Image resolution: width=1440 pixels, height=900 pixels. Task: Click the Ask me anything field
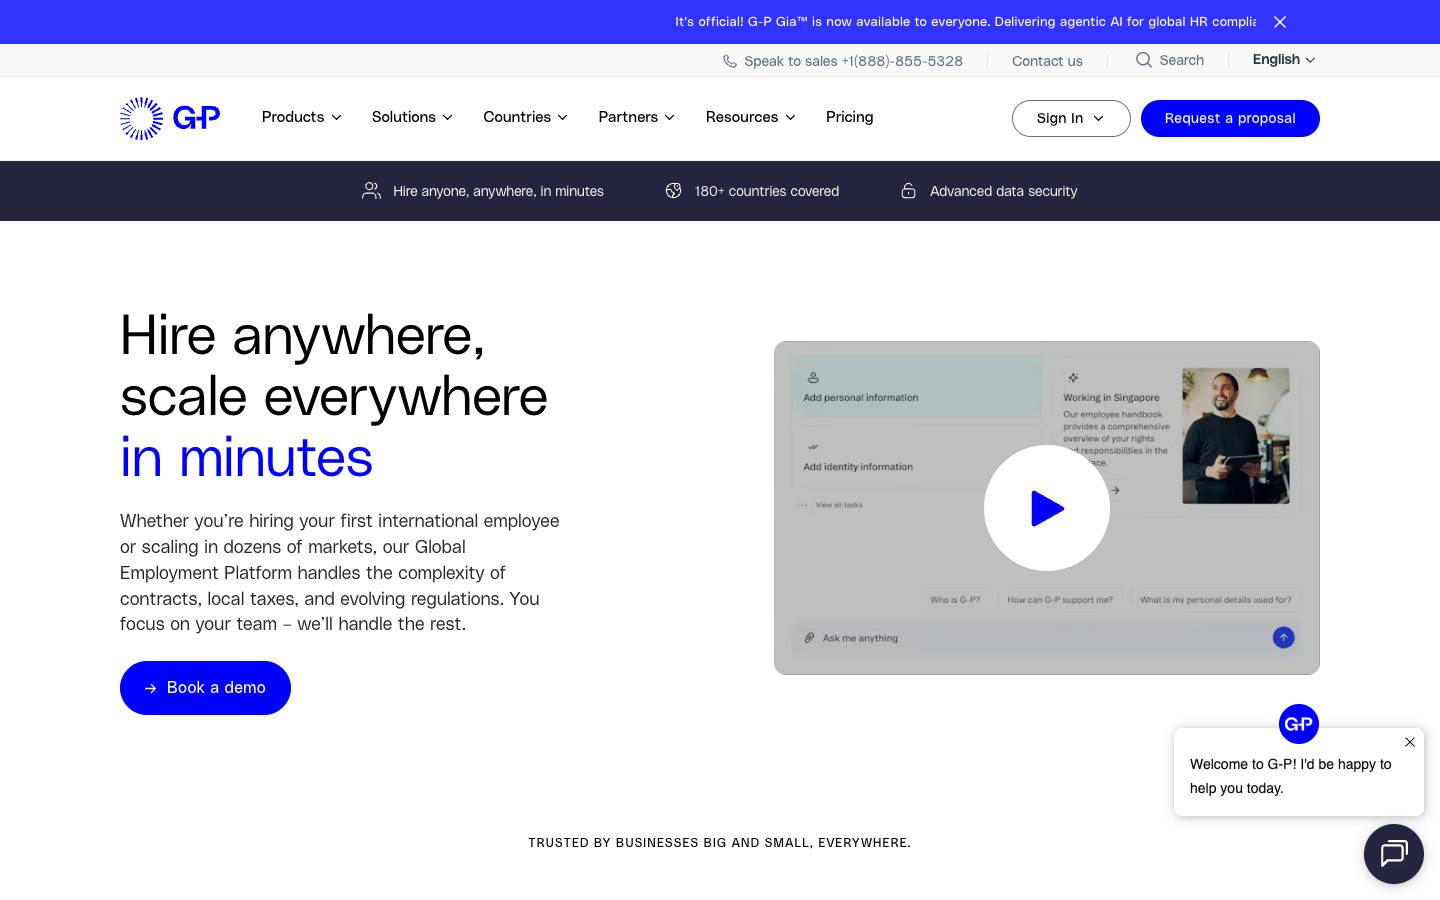[x=1047, y=637]
